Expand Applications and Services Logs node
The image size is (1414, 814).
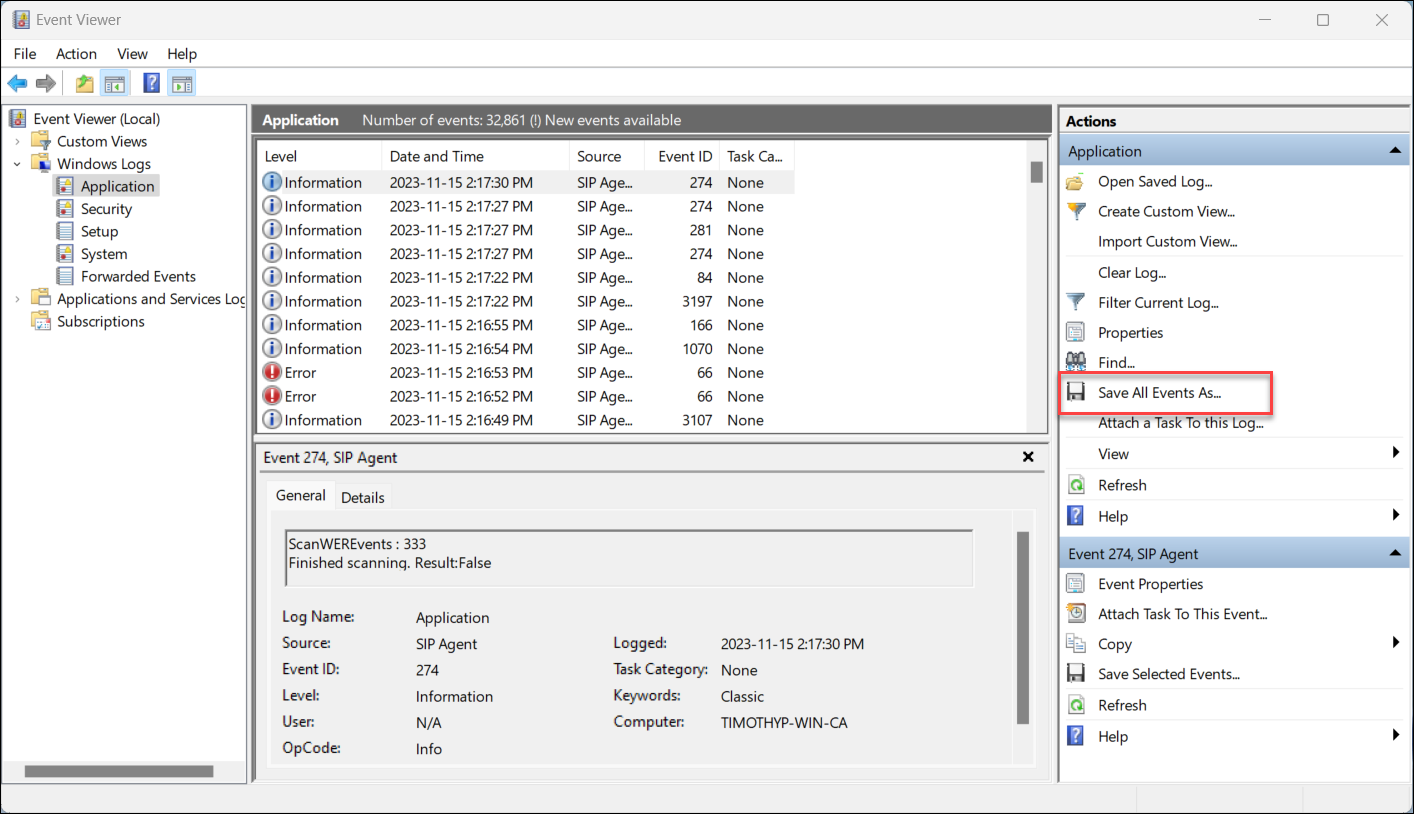coord(17,299)
